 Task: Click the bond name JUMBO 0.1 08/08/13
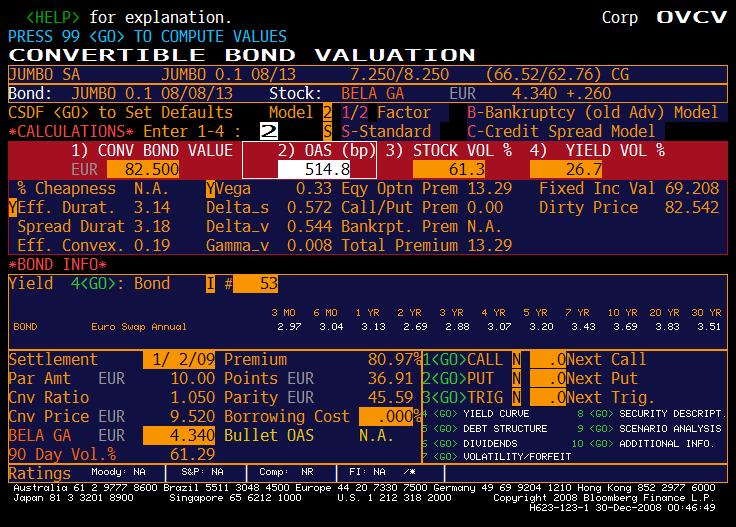point(152,93)
